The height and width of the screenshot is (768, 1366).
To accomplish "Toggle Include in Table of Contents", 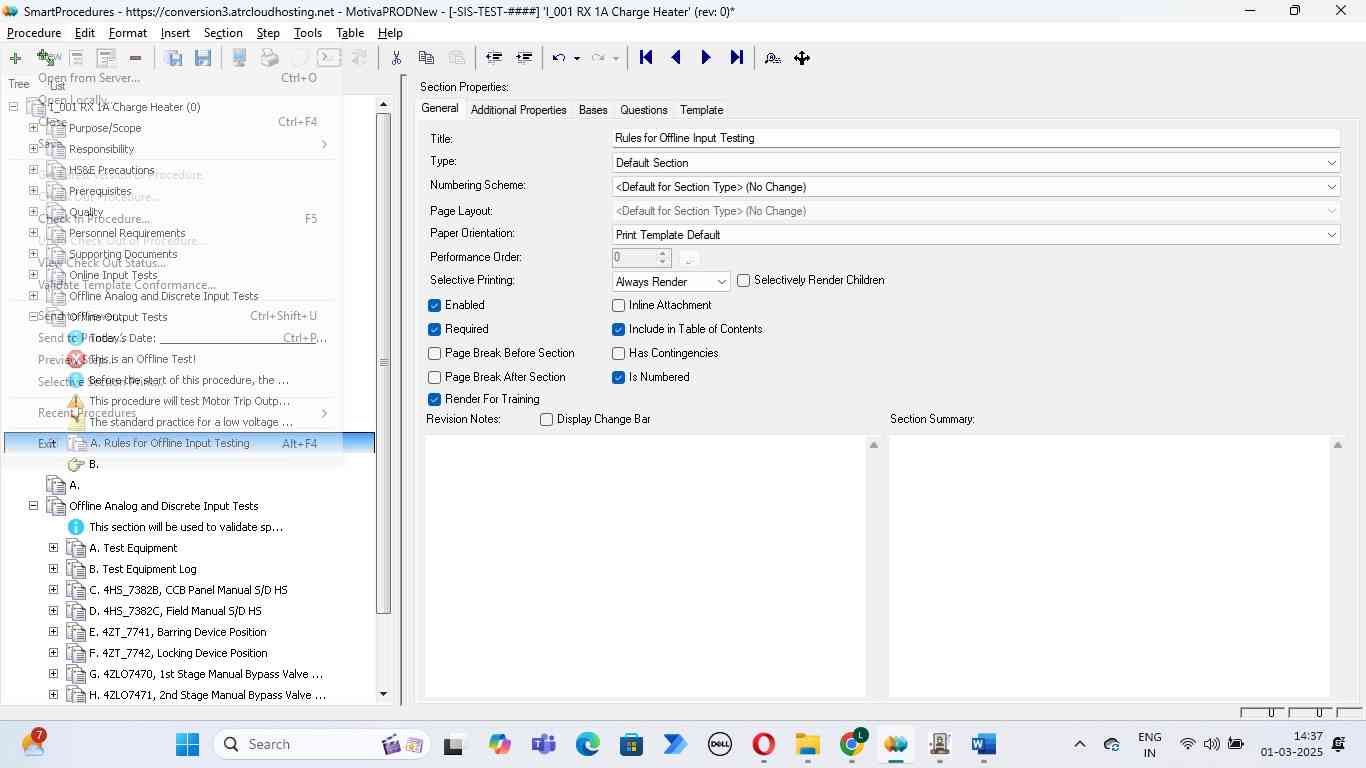I will [618, 329].
